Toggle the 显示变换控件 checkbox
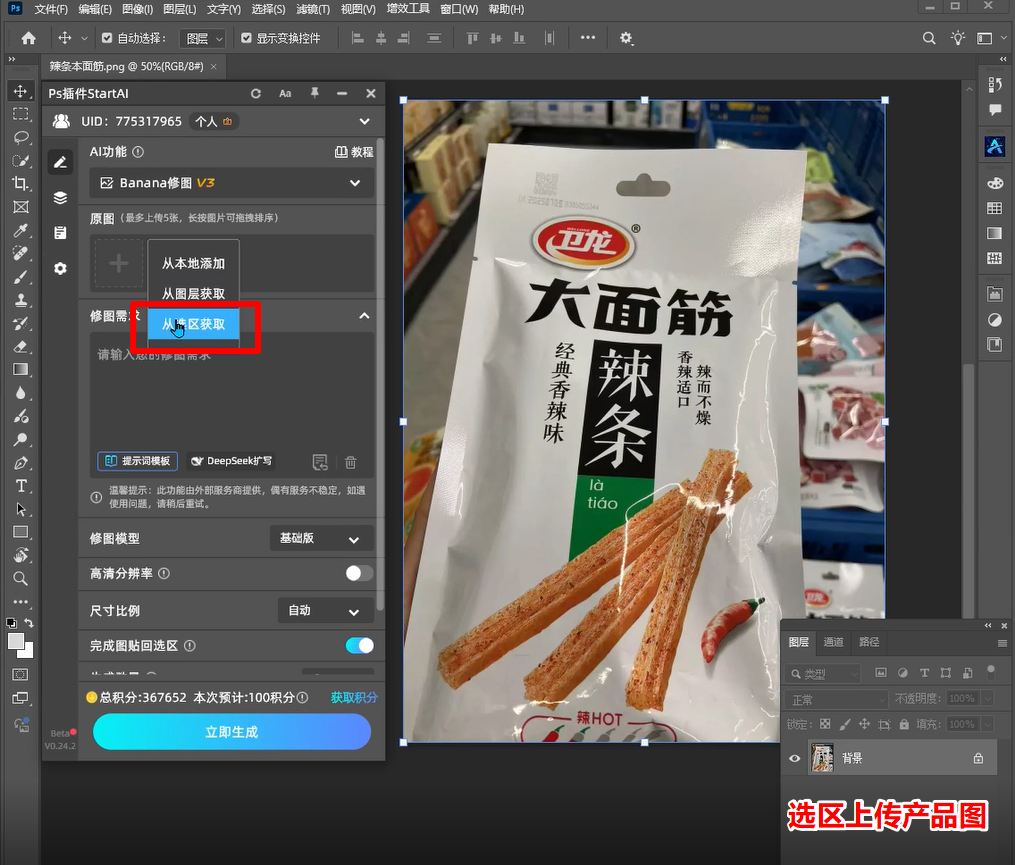This screenshot has height=865, width=1015. click(246, 38)
